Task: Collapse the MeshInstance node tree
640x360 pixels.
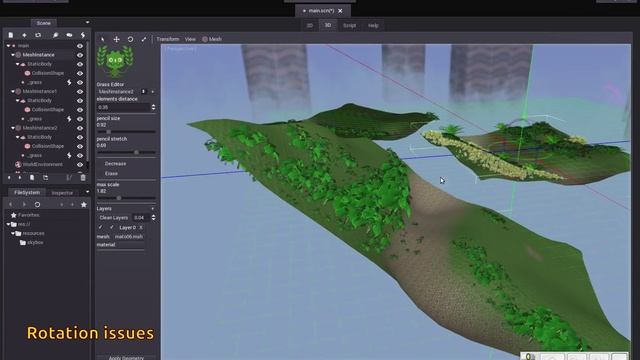Action: tap(13, 55)
